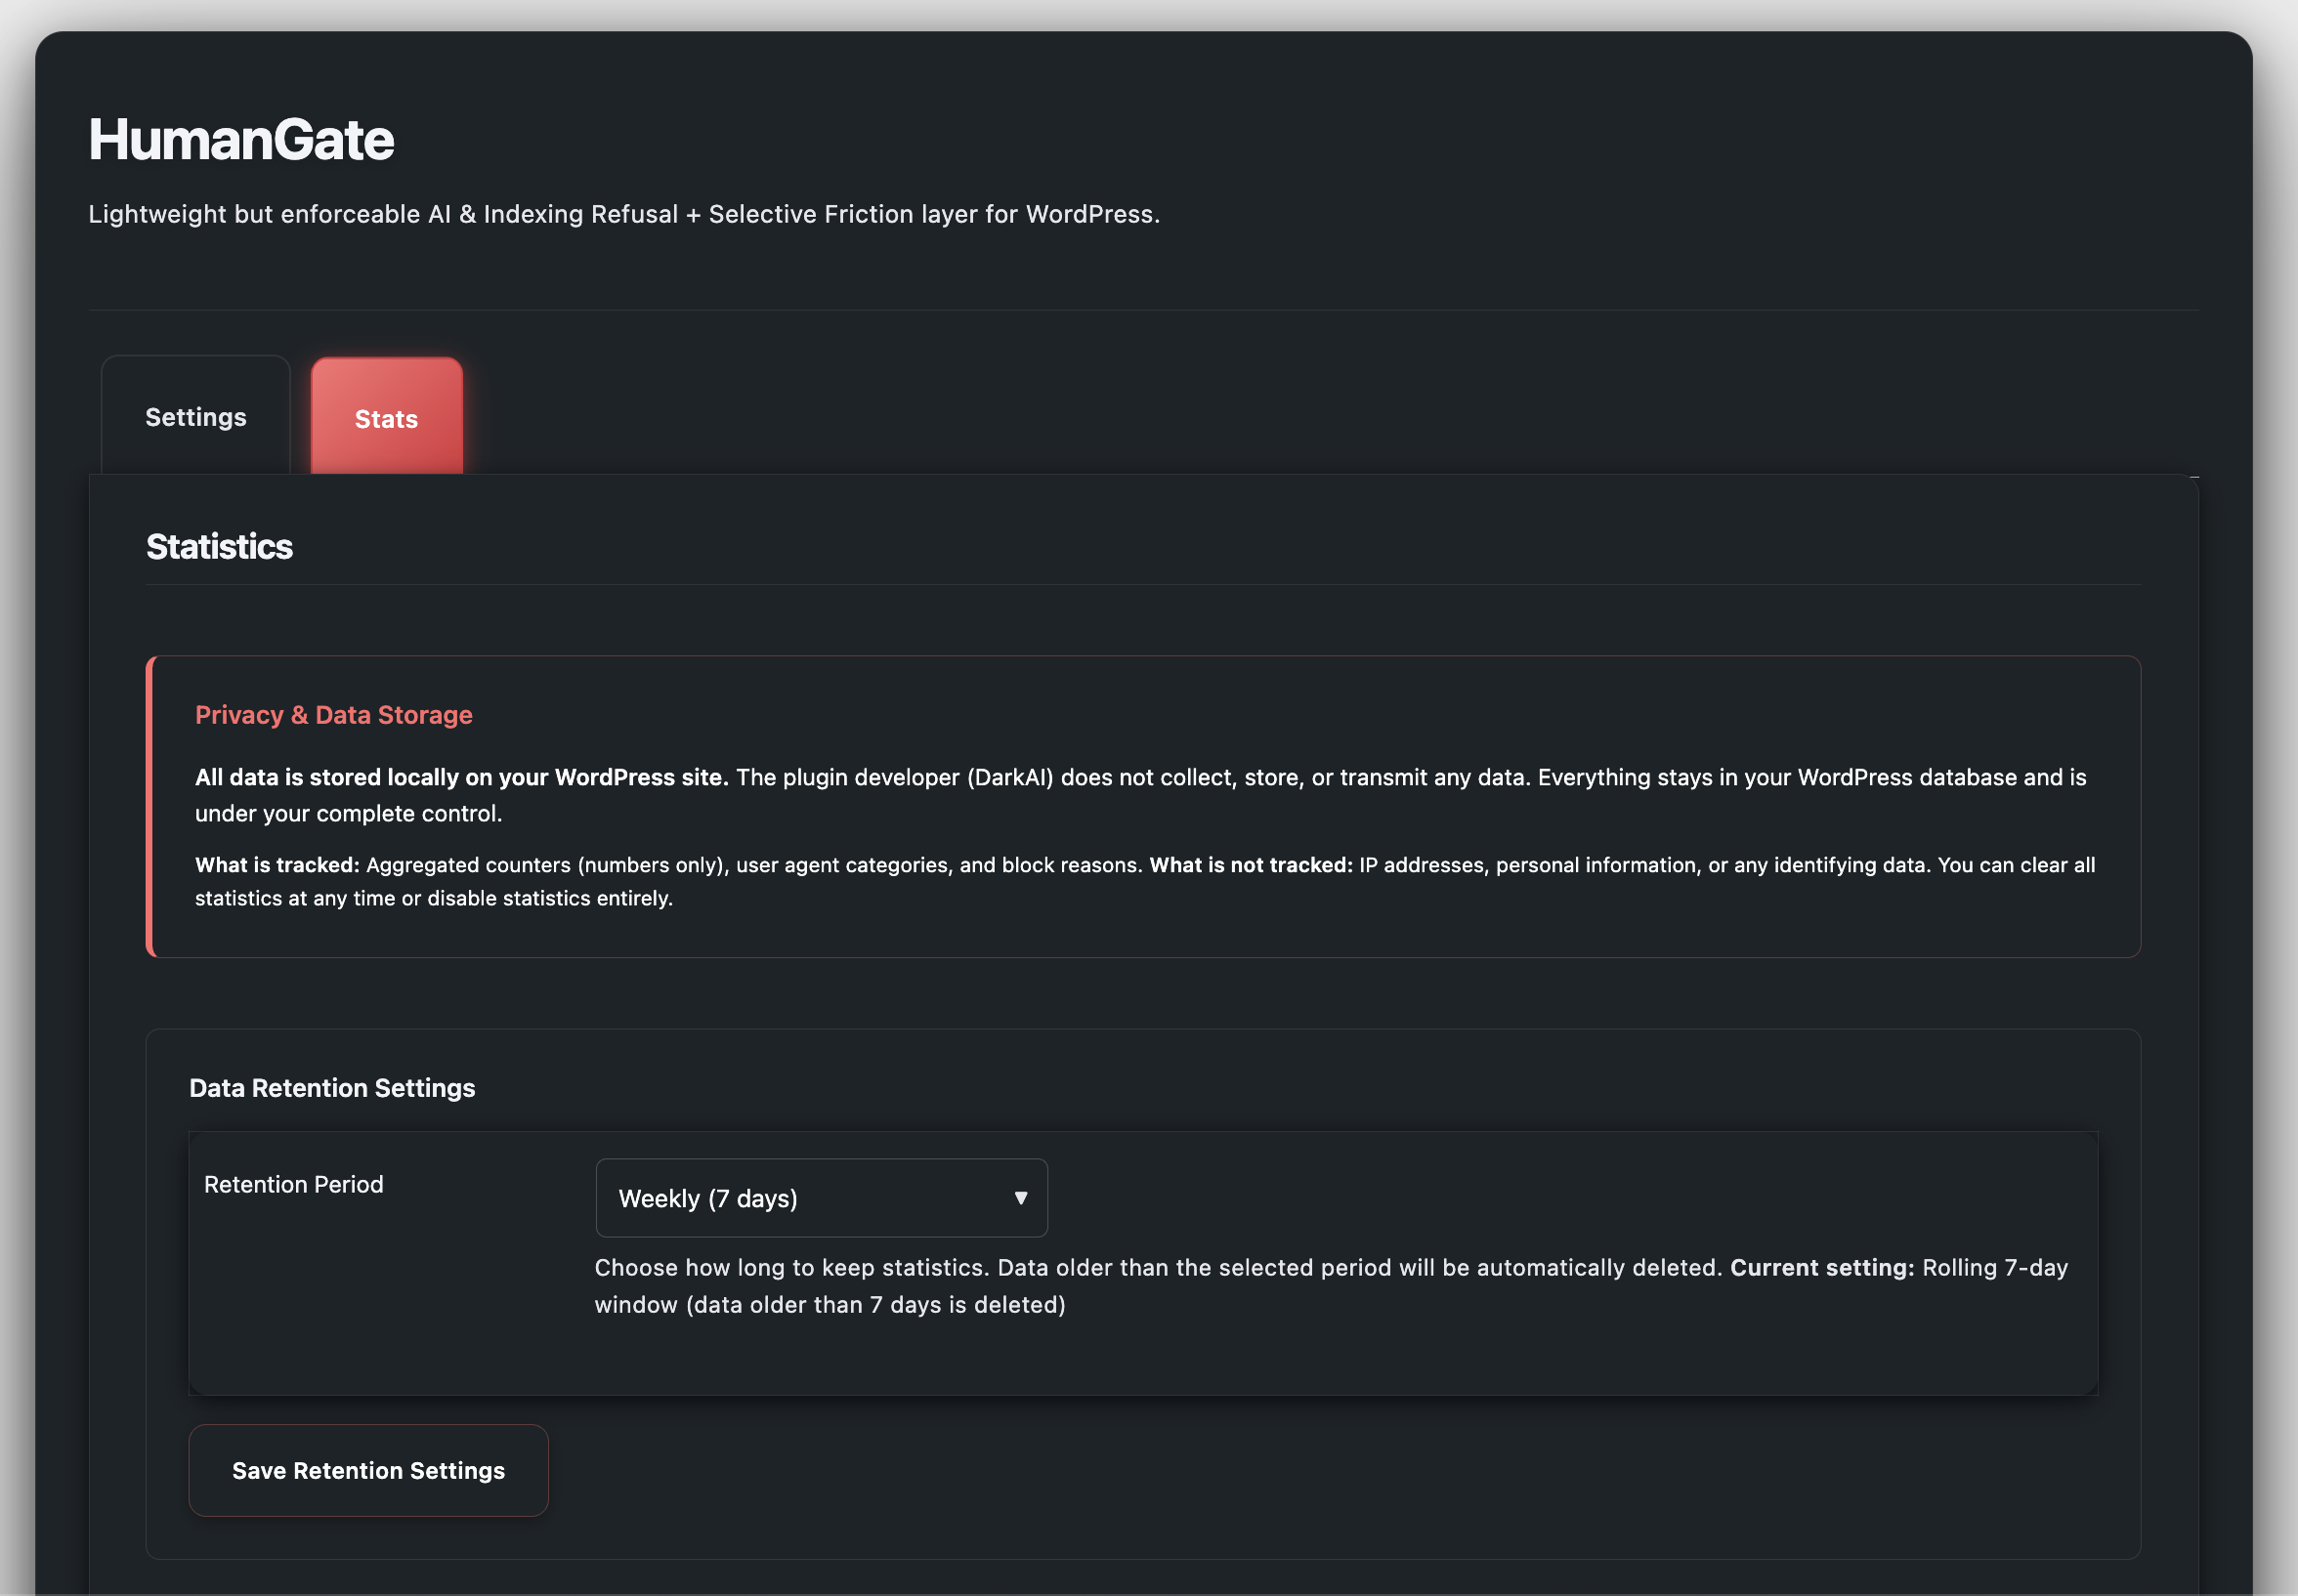Click the HumanGate page title
The width and height of the screenshot is (2298, 1596).
241,139
